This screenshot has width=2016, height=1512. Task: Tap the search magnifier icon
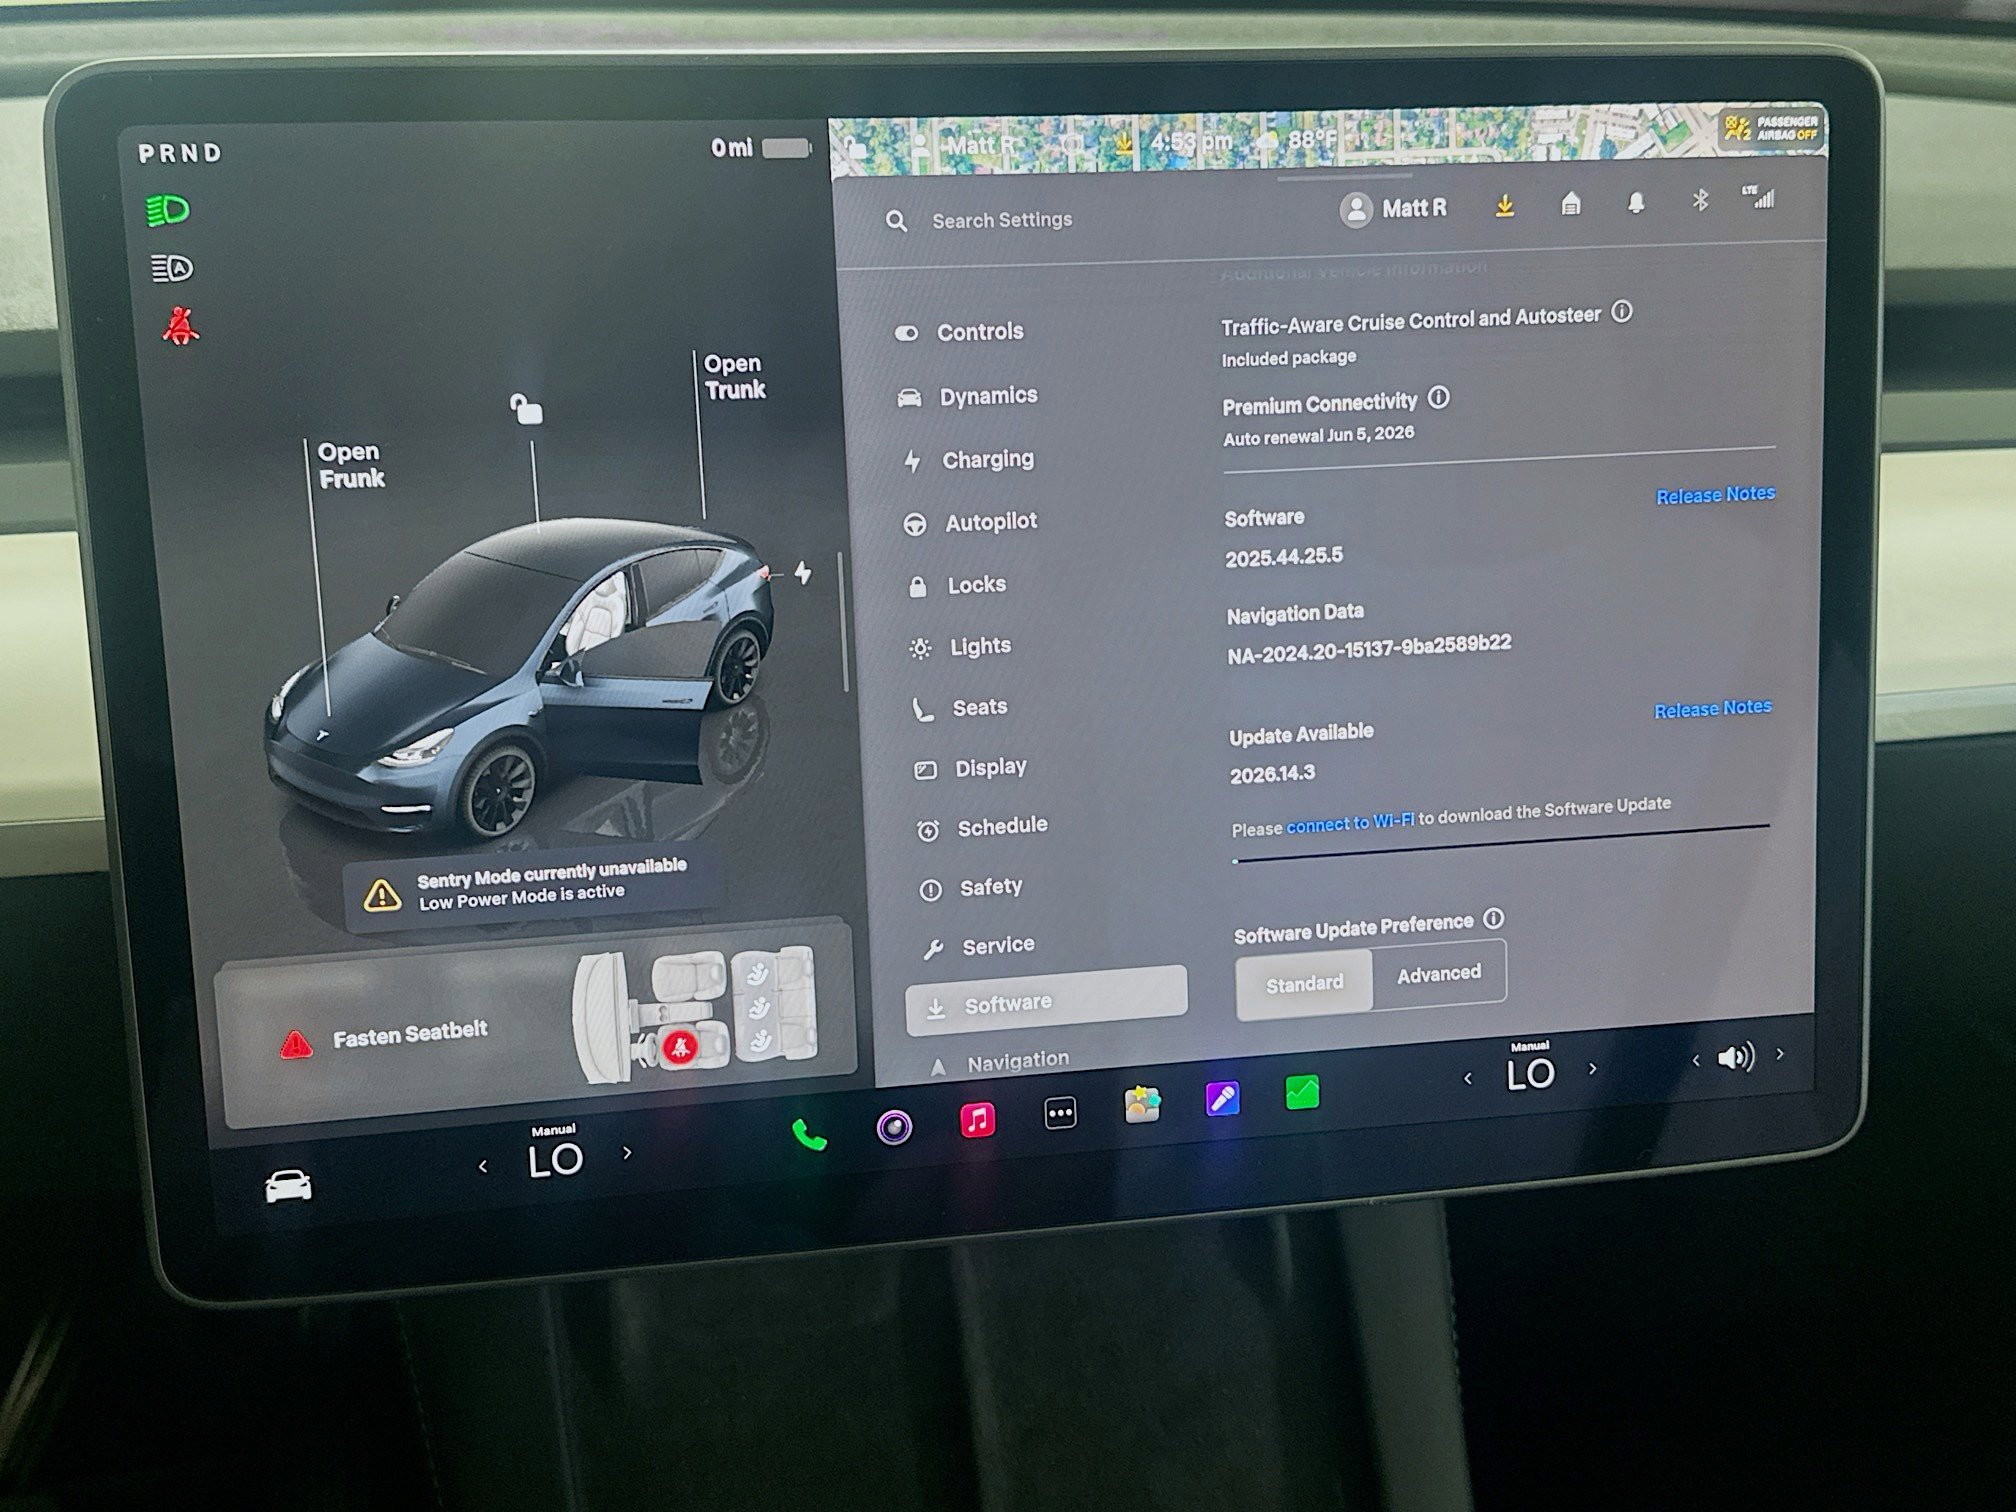(x=897, y=221)
